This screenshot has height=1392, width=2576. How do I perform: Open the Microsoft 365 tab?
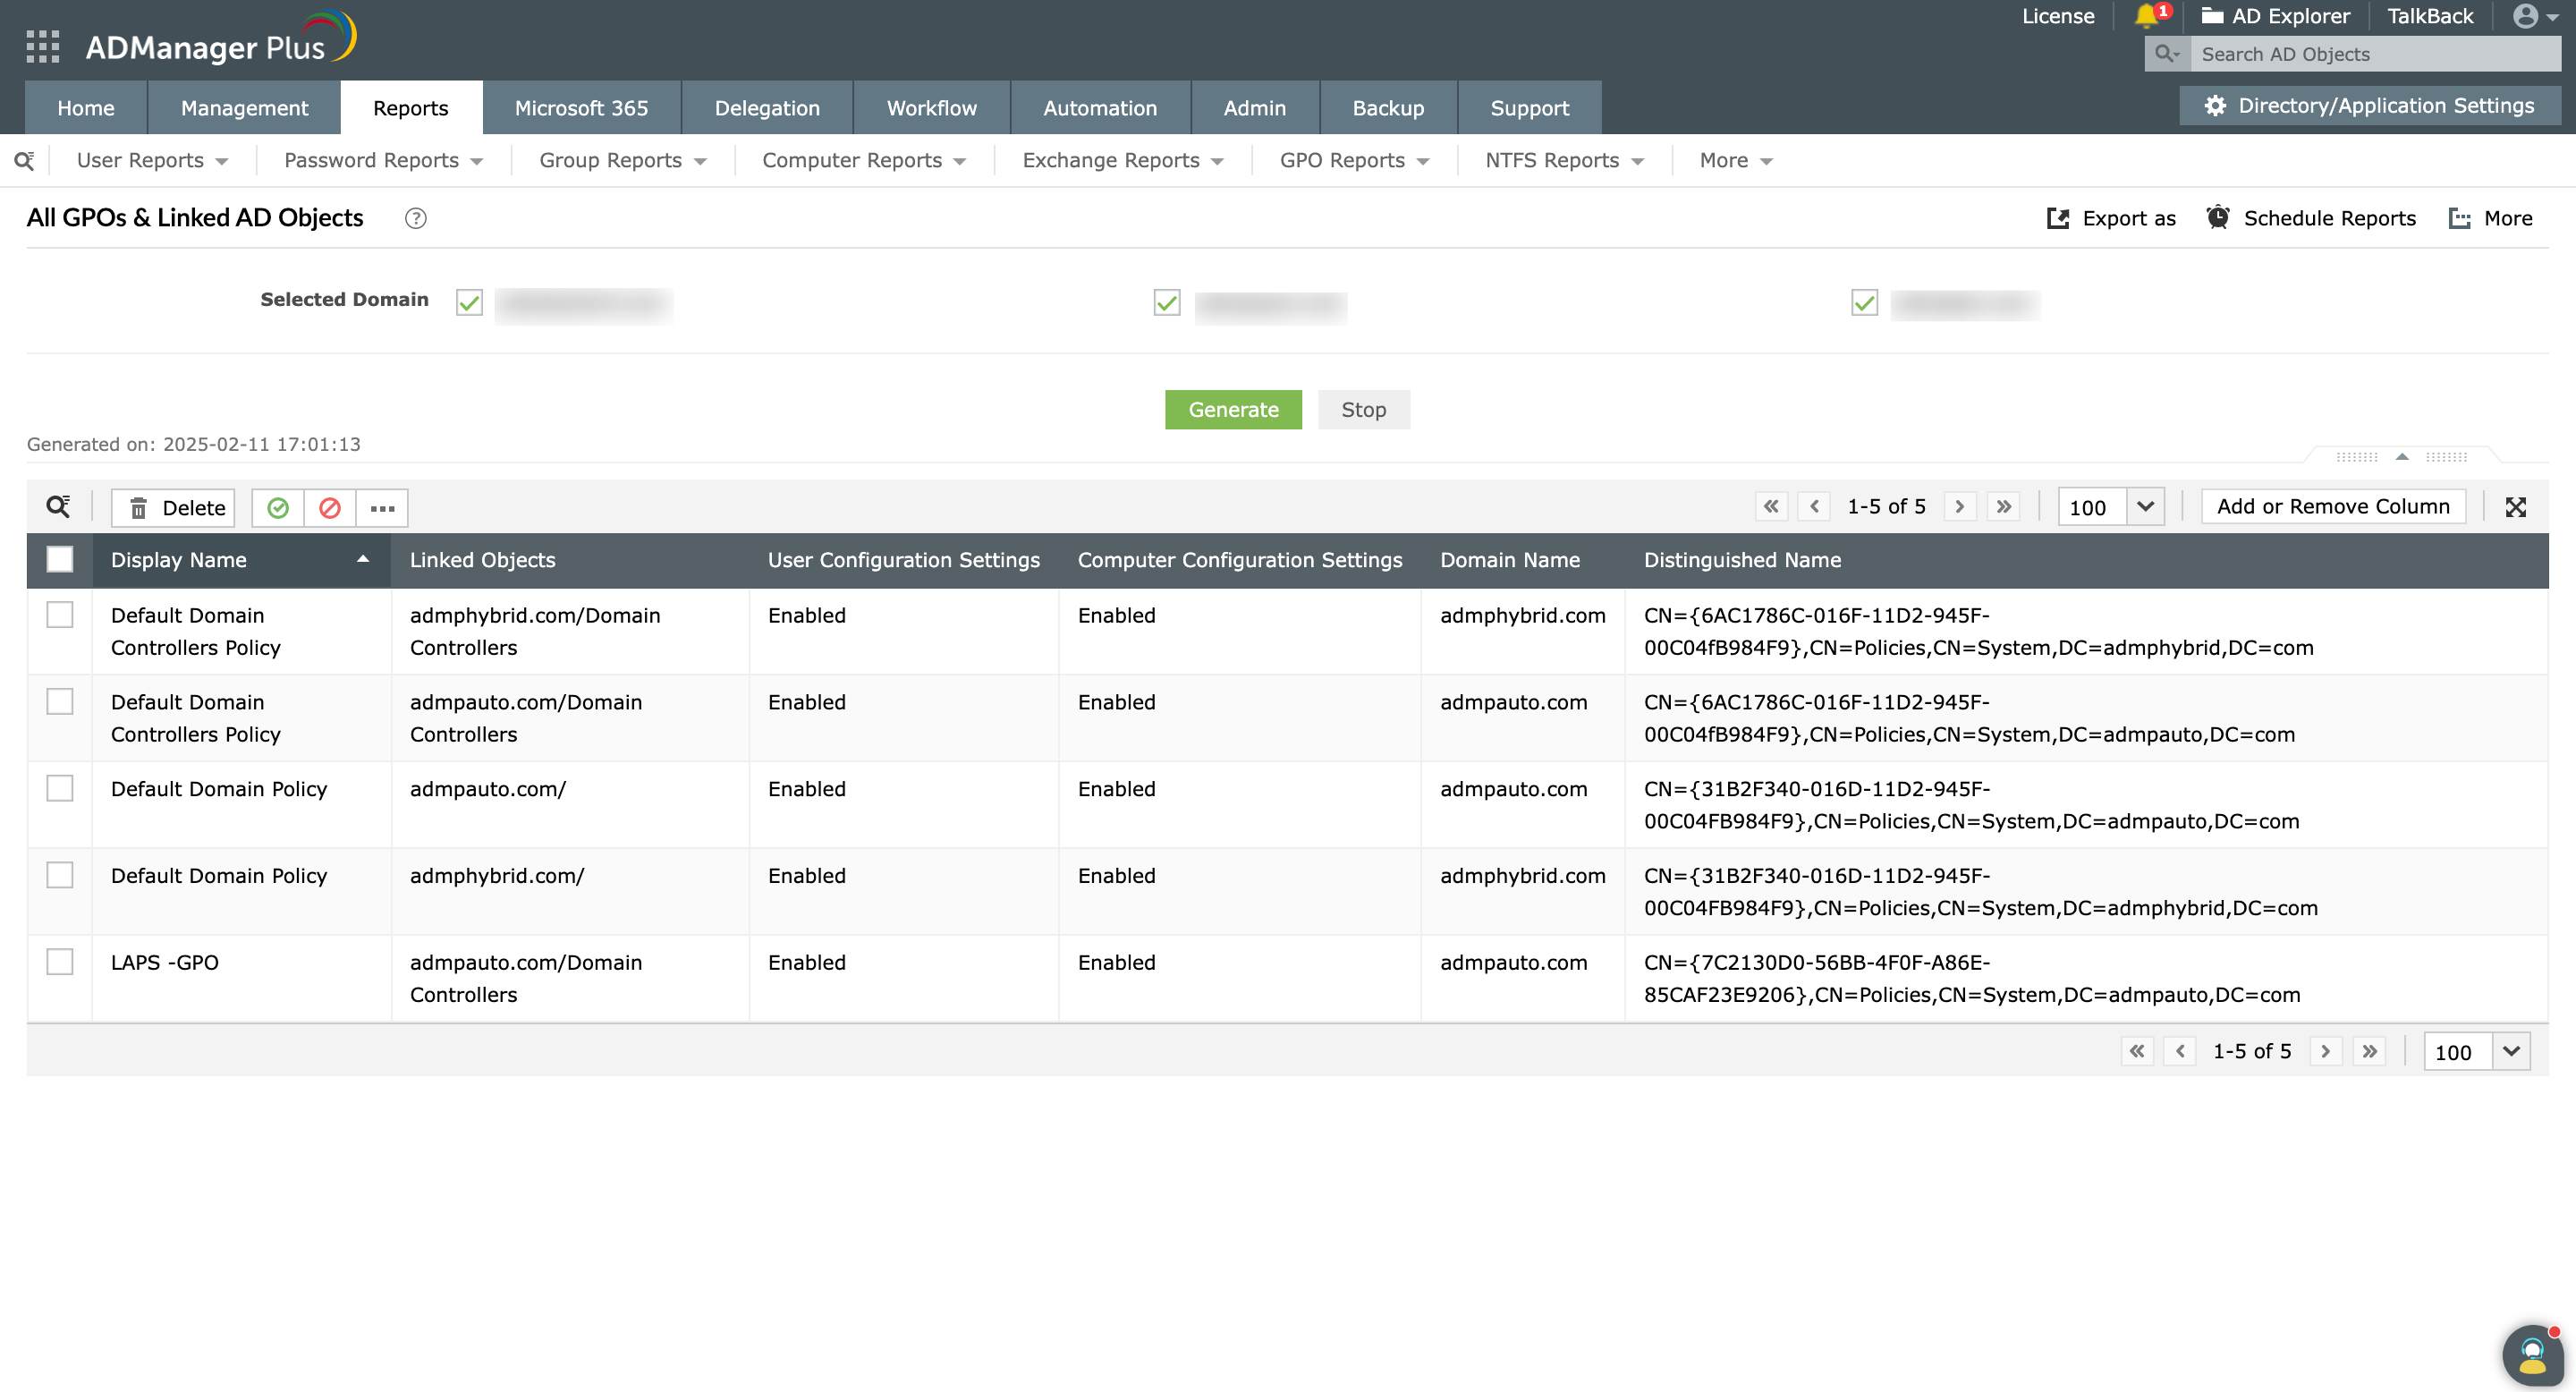click(x=581, y=108)
